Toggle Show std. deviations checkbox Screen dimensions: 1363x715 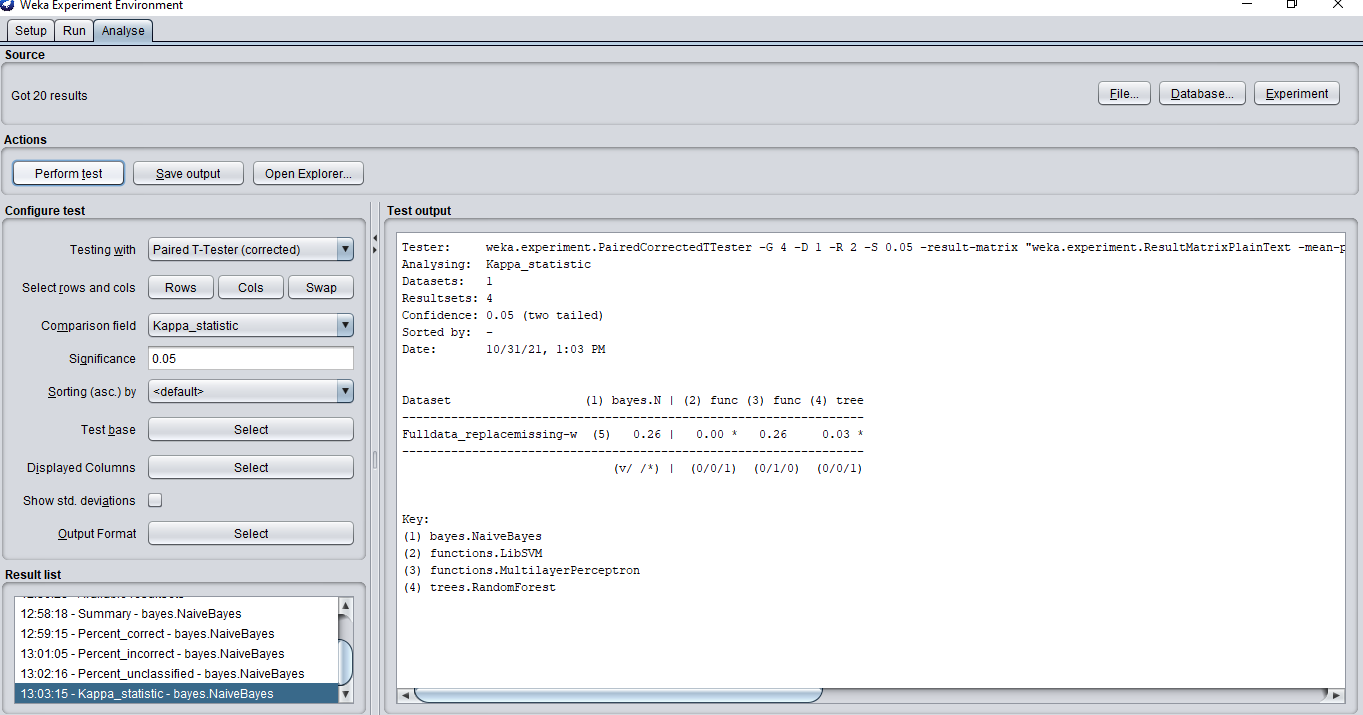pyautogui.click(x=155, y=500)
